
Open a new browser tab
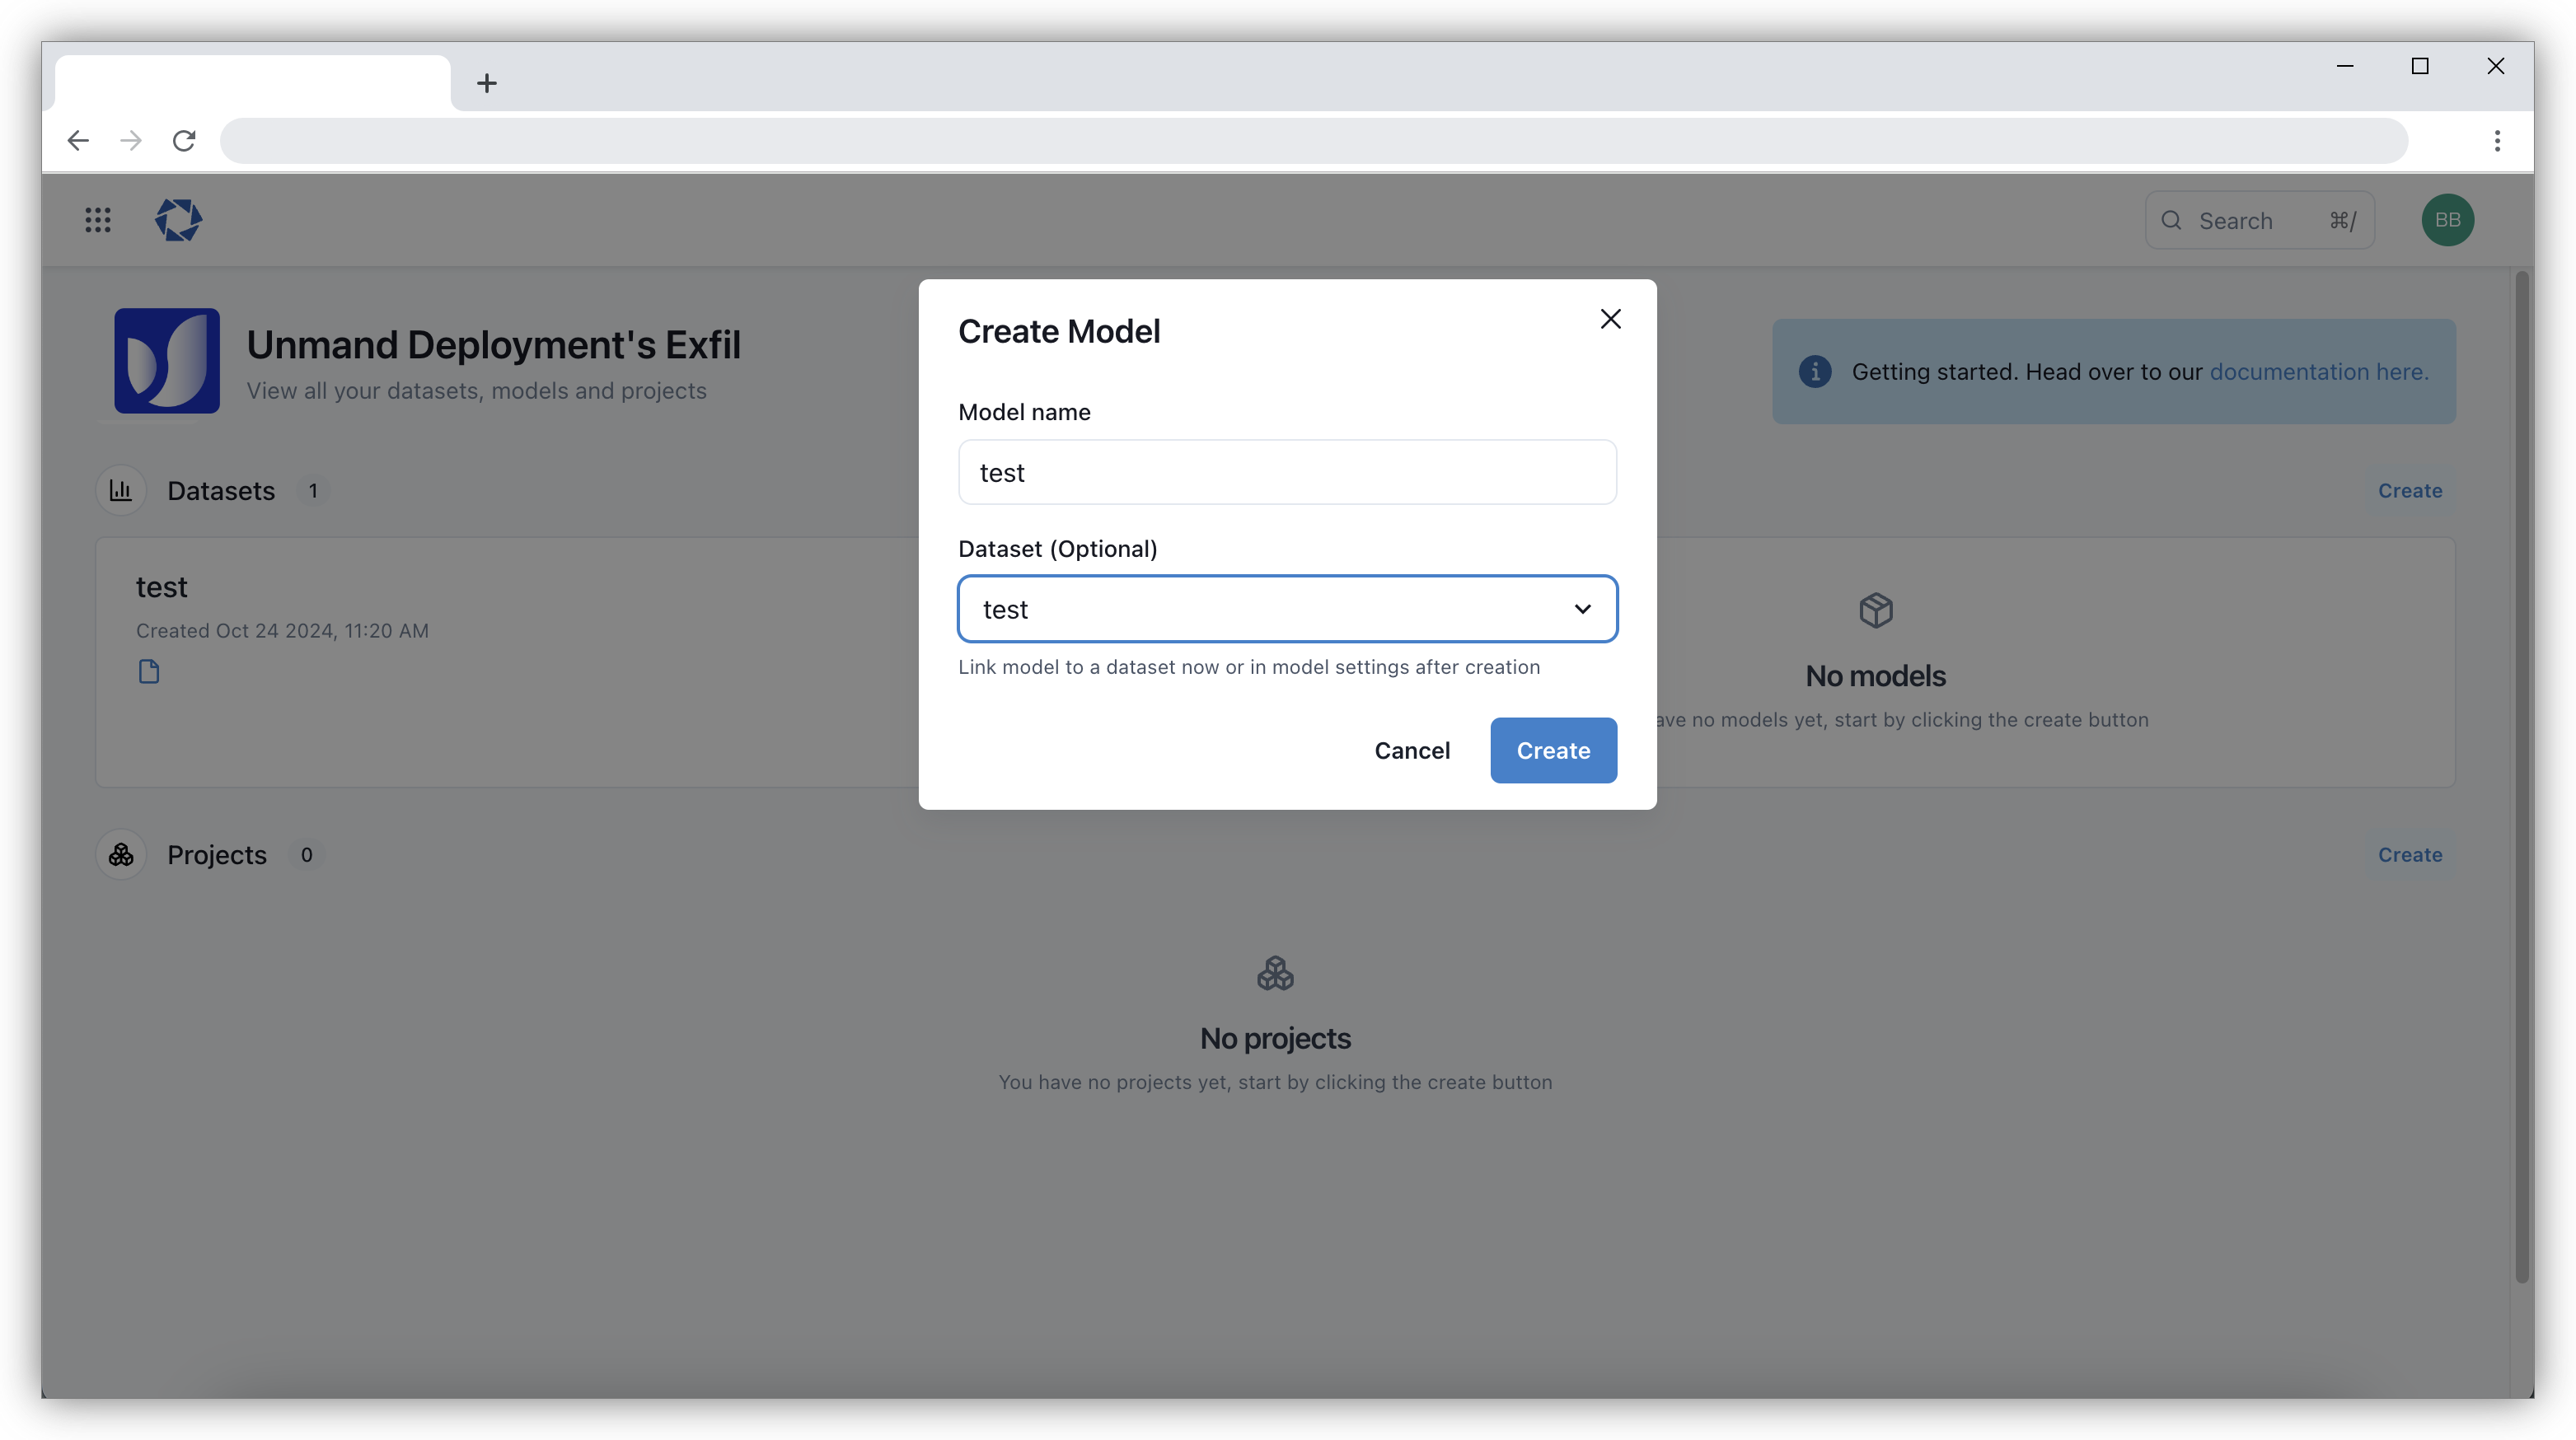click(487, 83)
